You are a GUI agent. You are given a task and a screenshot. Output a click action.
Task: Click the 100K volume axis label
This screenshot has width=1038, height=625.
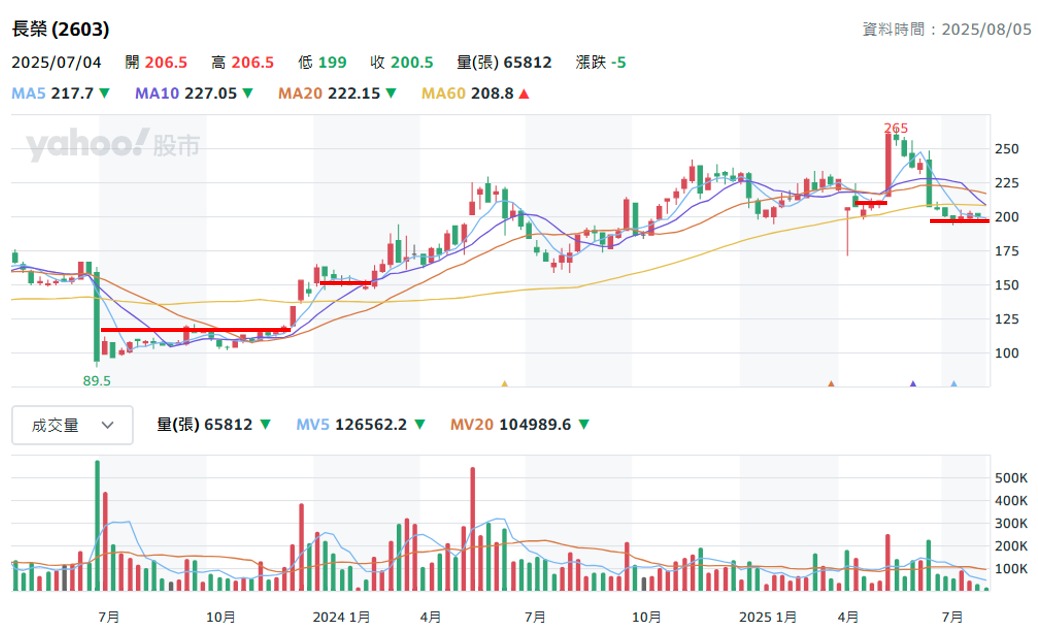click(1012, 569)
